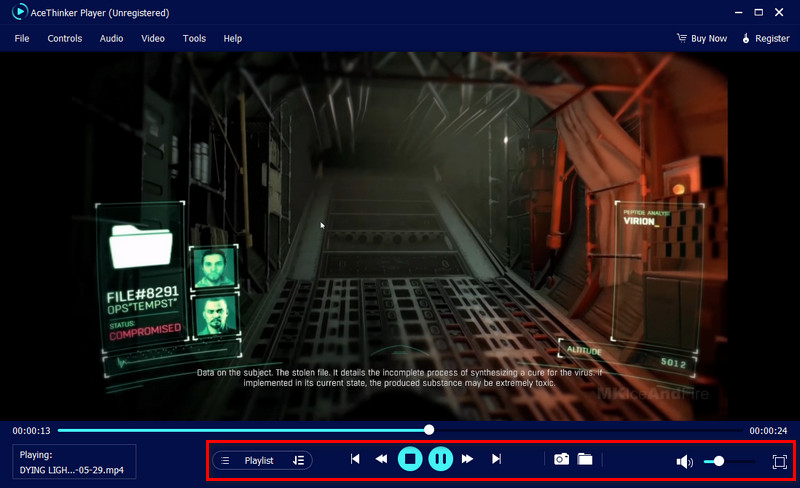
Task: Take a snapshot with camera icon
Action: 561,459
